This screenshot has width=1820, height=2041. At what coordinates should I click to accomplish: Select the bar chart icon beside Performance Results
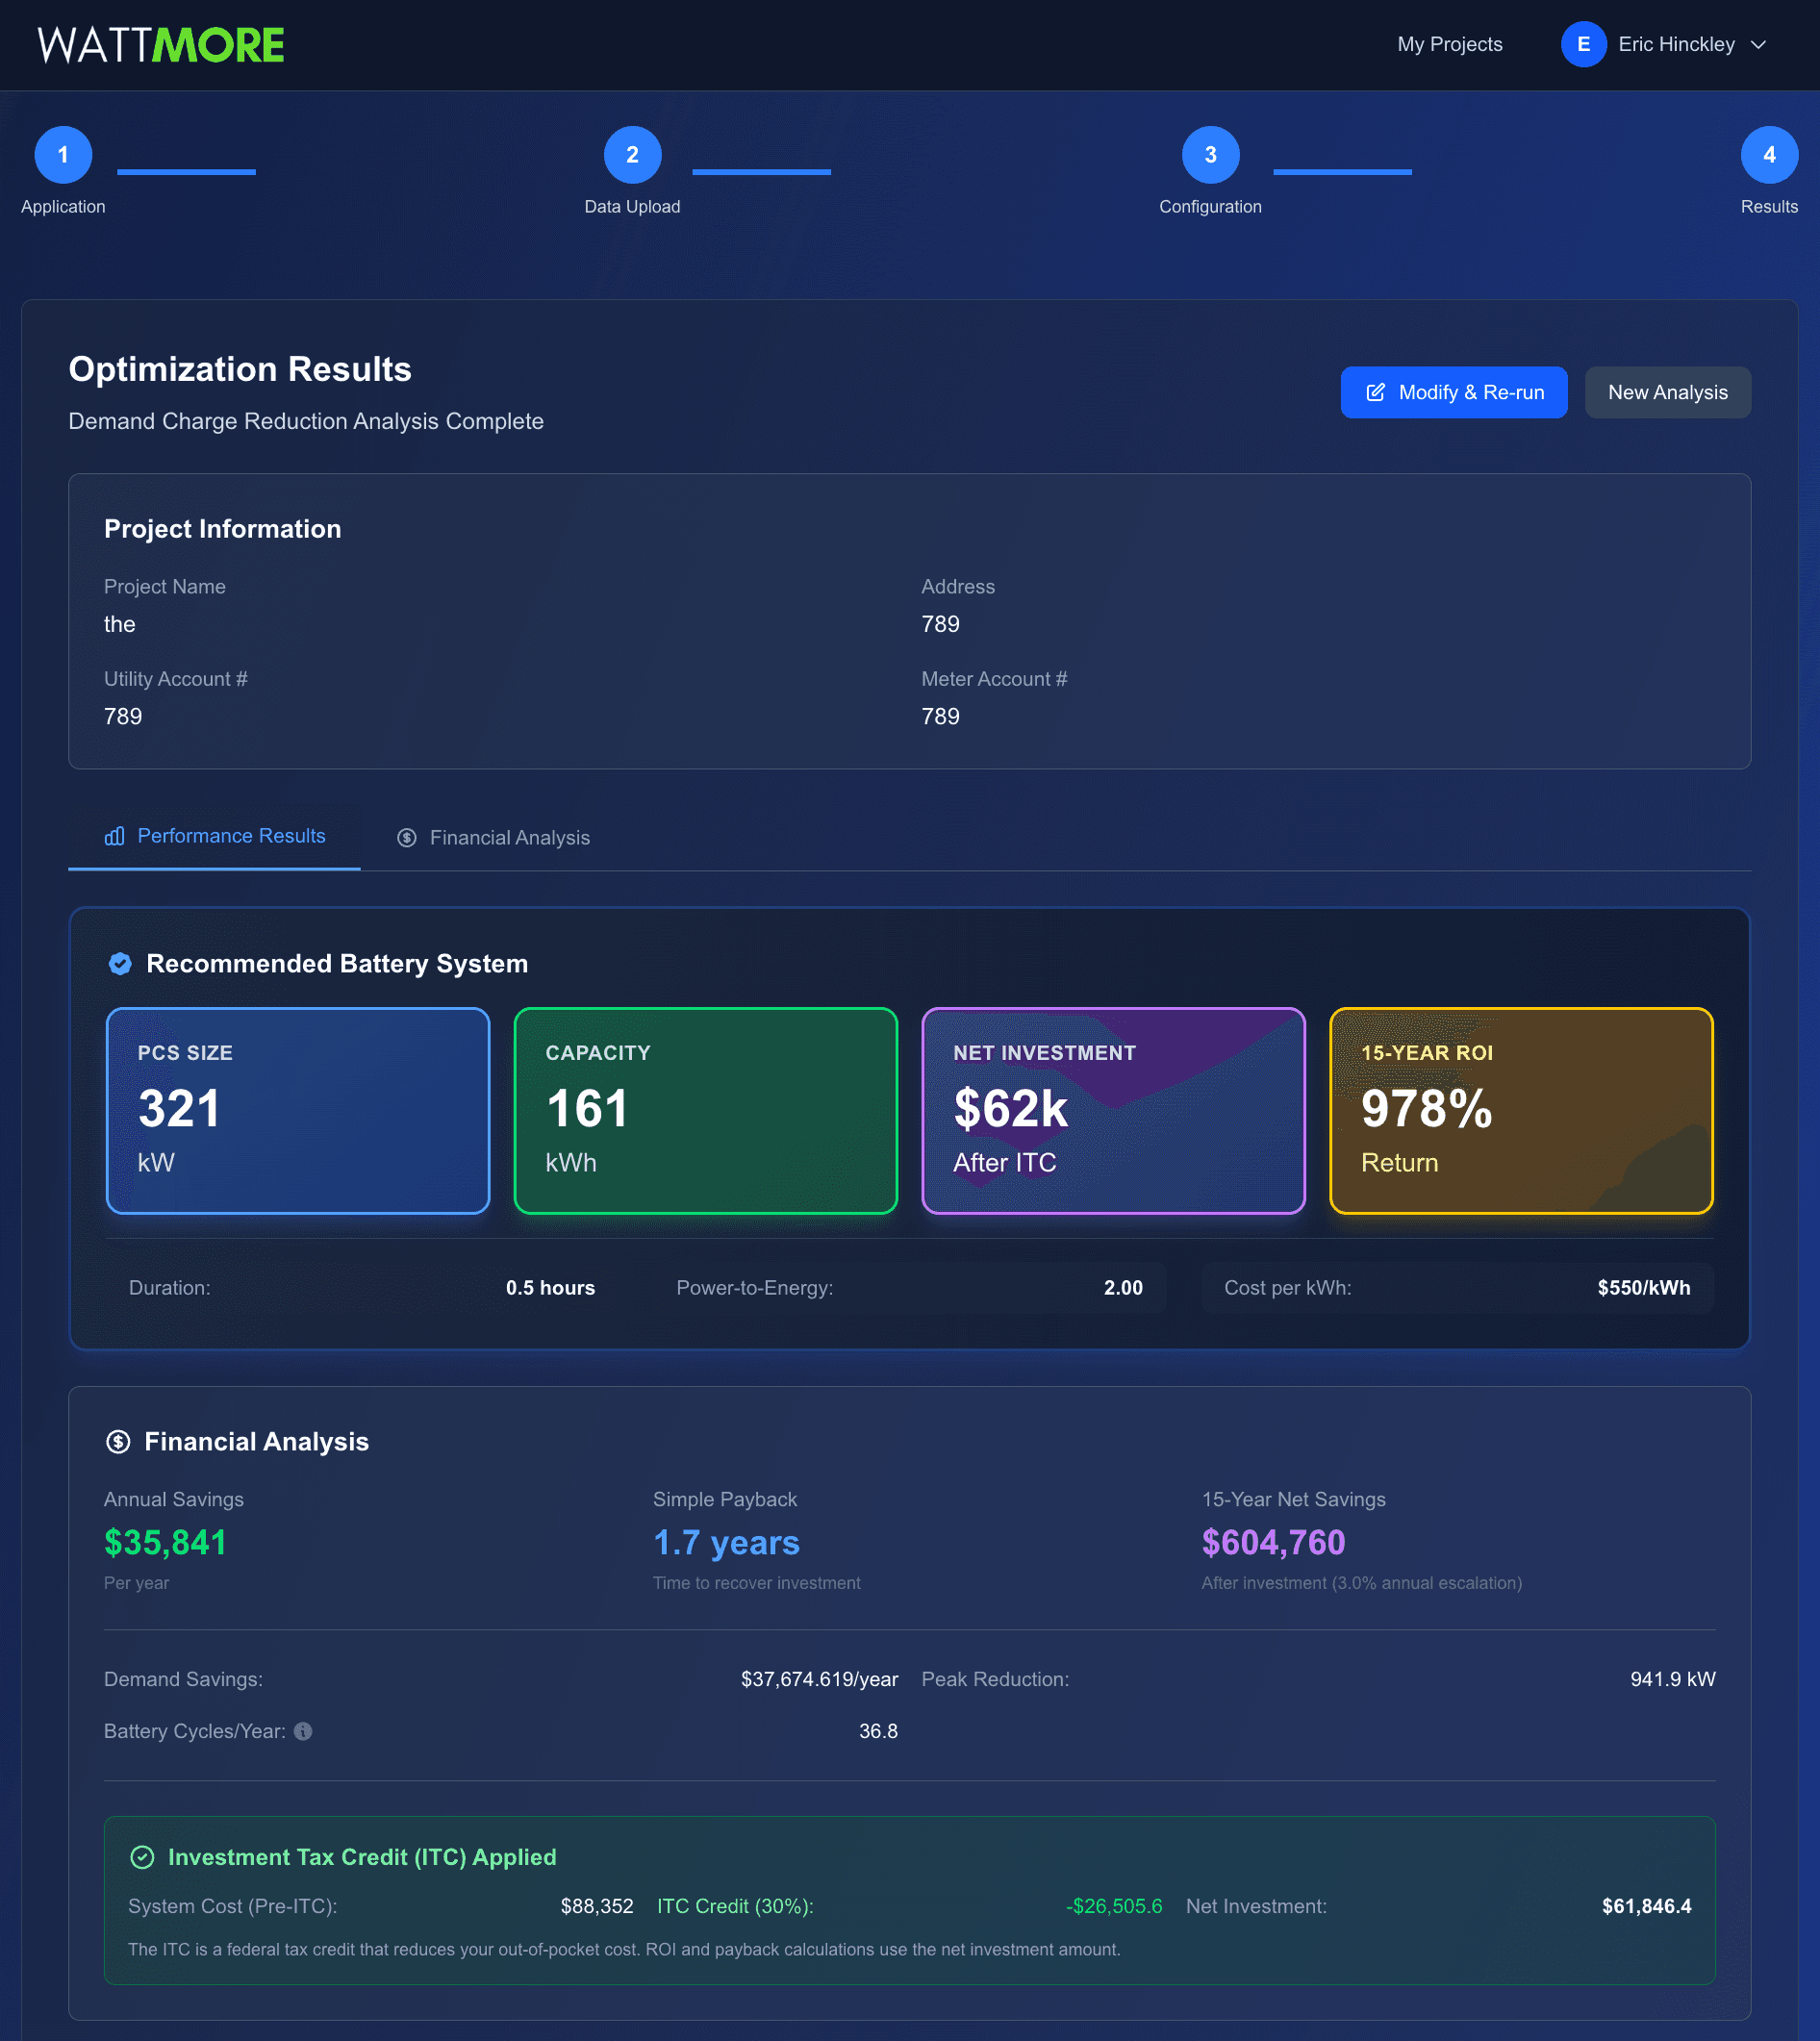coord(115,837)
